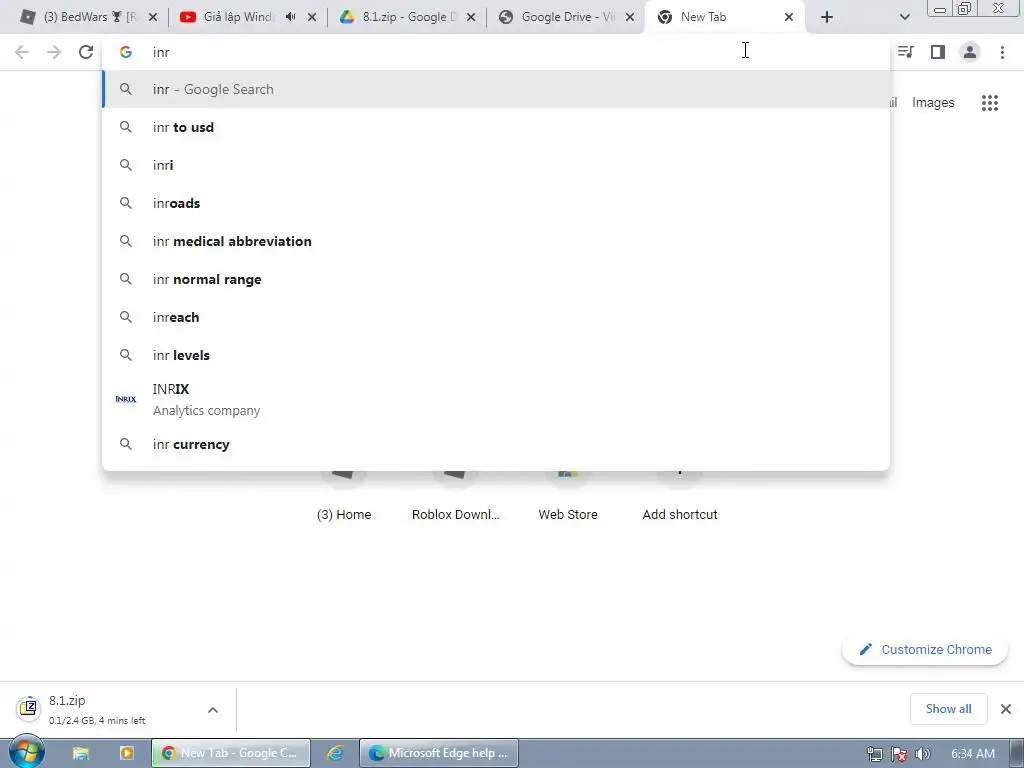This screenshot has height=768, width=1024.
Task: Click the BedWars tab Roblox favicon
Action: point(27,17)
